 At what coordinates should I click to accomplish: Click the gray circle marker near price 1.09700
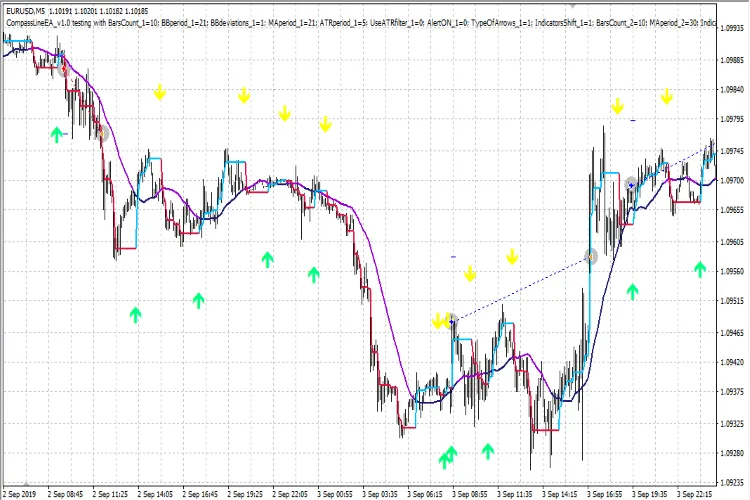coord(631,184)
